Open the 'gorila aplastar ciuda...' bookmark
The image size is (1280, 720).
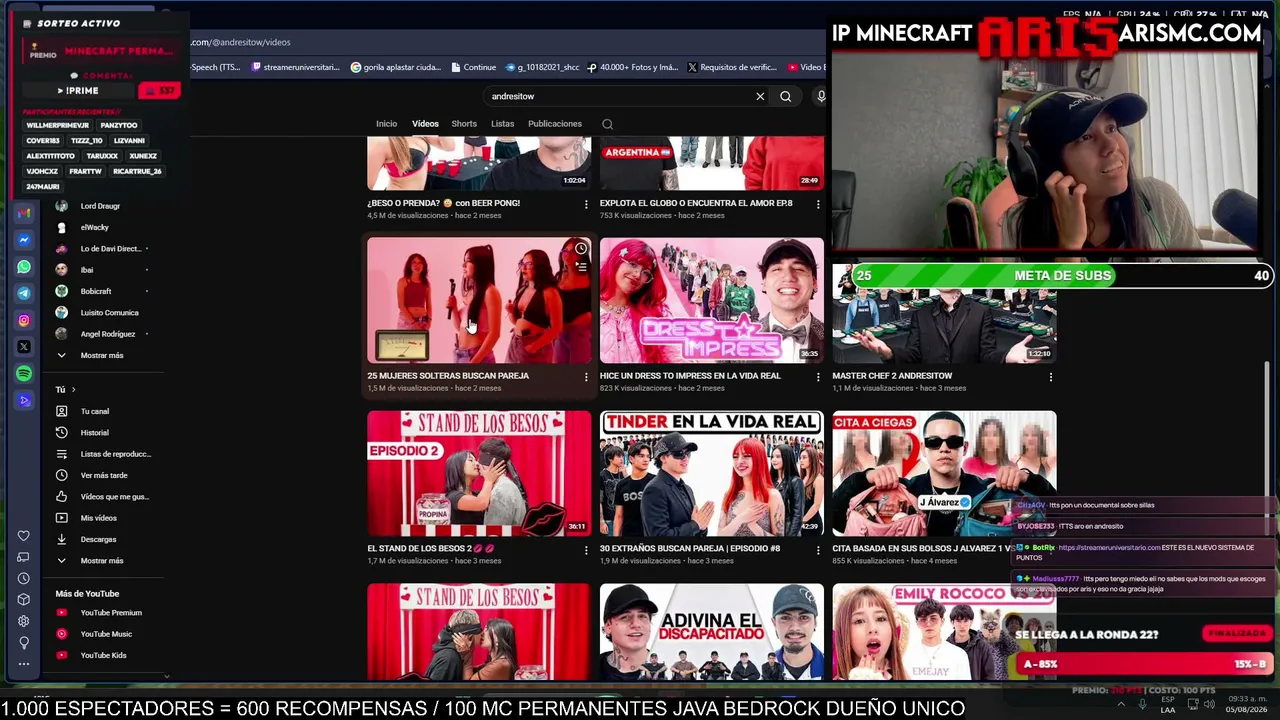(396, 67)
